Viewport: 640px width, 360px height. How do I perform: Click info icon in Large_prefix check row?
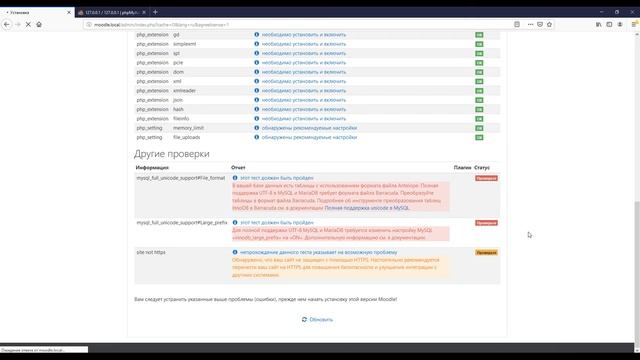[235, 223]
